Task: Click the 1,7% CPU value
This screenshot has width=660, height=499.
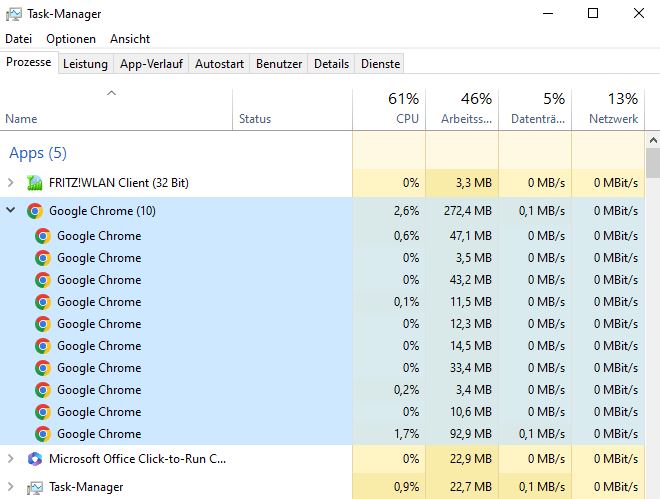Action: [406, 434]
